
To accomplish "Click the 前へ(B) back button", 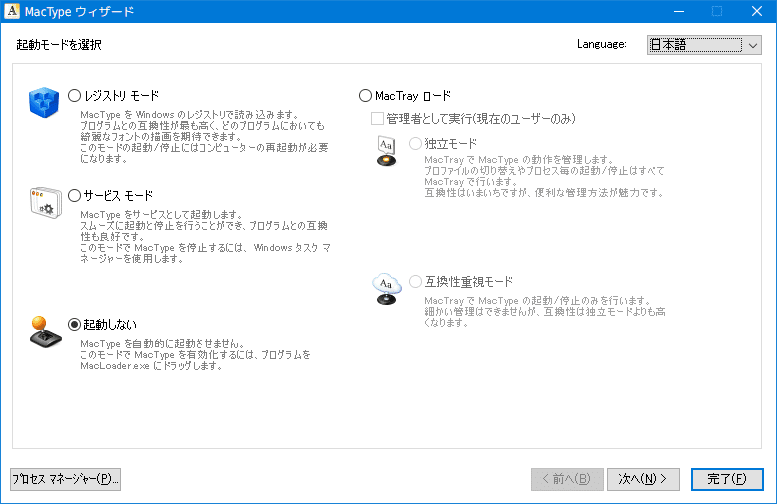I will tap(567, 479).
